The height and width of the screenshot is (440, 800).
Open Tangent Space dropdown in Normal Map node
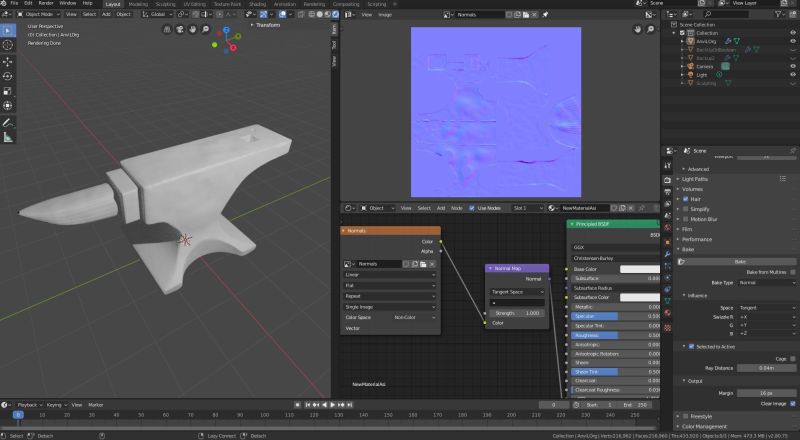517,292
